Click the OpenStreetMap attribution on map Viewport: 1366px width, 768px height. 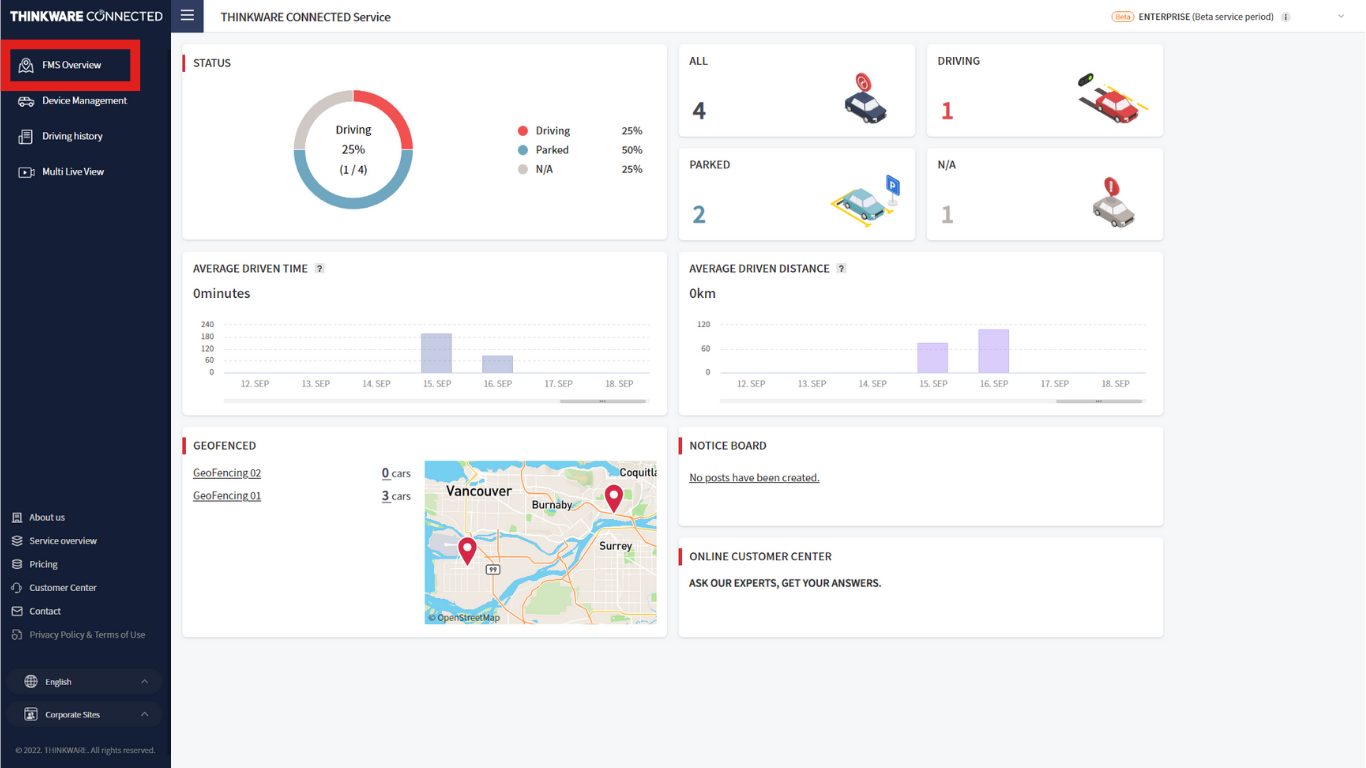tap(464, 618)
